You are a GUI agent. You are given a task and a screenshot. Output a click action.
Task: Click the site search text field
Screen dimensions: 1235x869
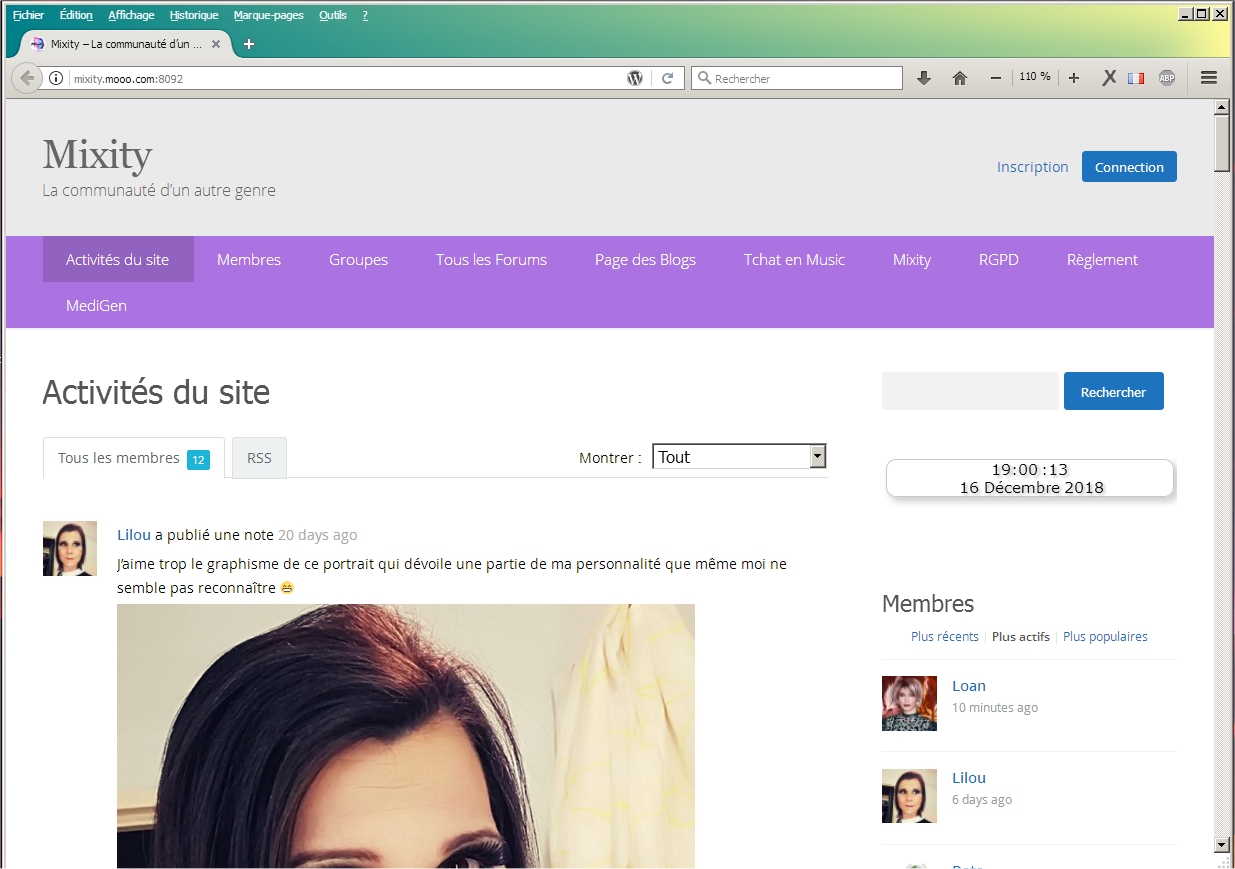(x=970, y=391)
